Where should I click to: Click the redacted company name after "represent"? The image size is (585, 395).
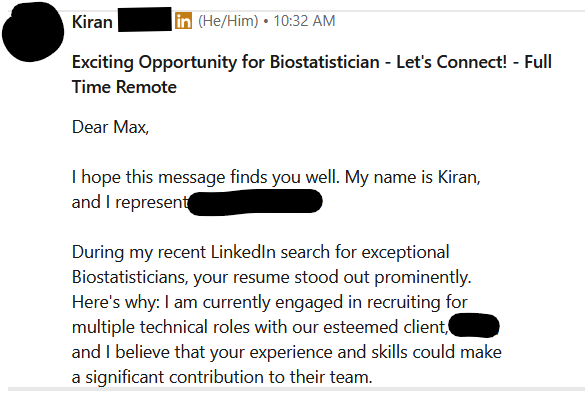tap(255, 202)
